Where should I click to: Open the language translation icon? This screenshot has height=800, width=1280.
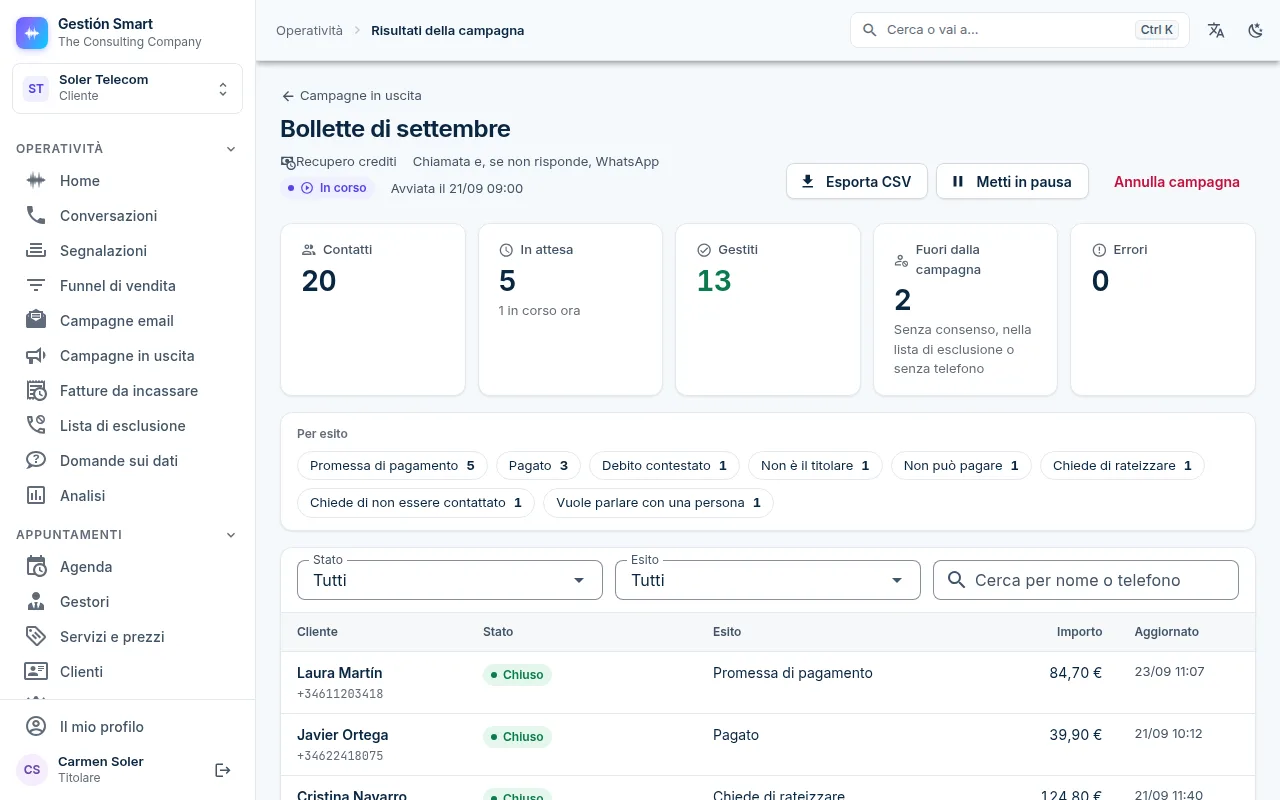[1216, 30]
